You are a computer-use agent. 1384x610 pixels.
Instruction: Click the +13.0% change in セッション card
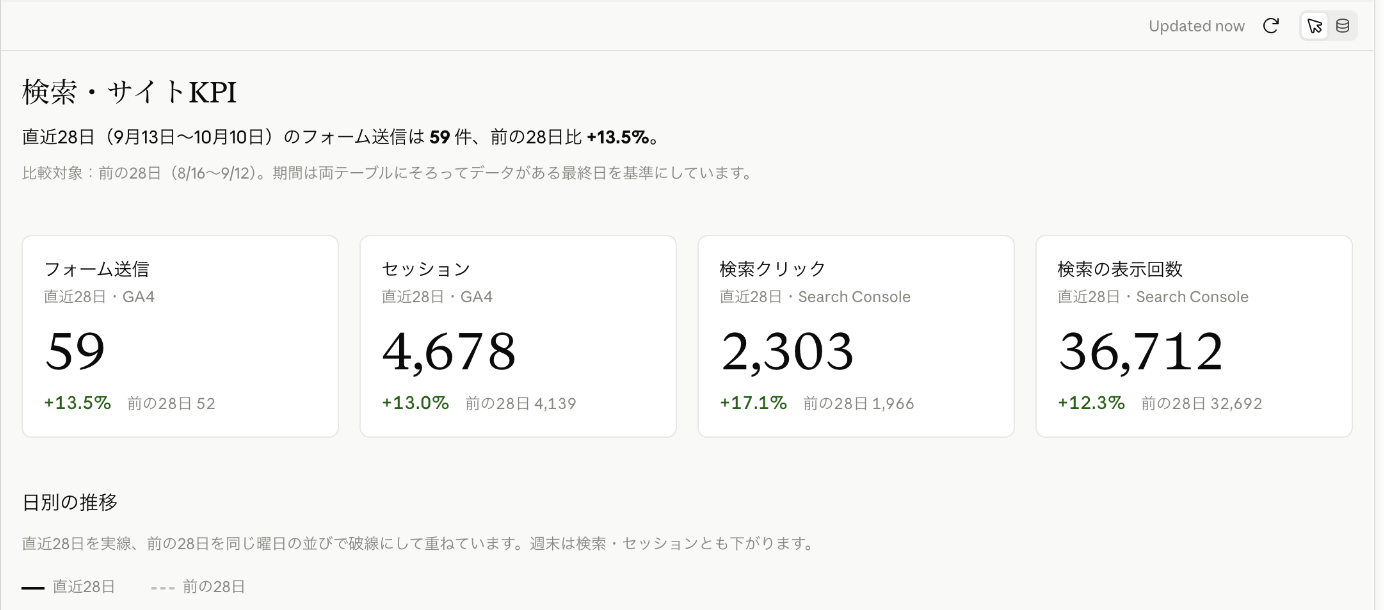click(415, 403)
